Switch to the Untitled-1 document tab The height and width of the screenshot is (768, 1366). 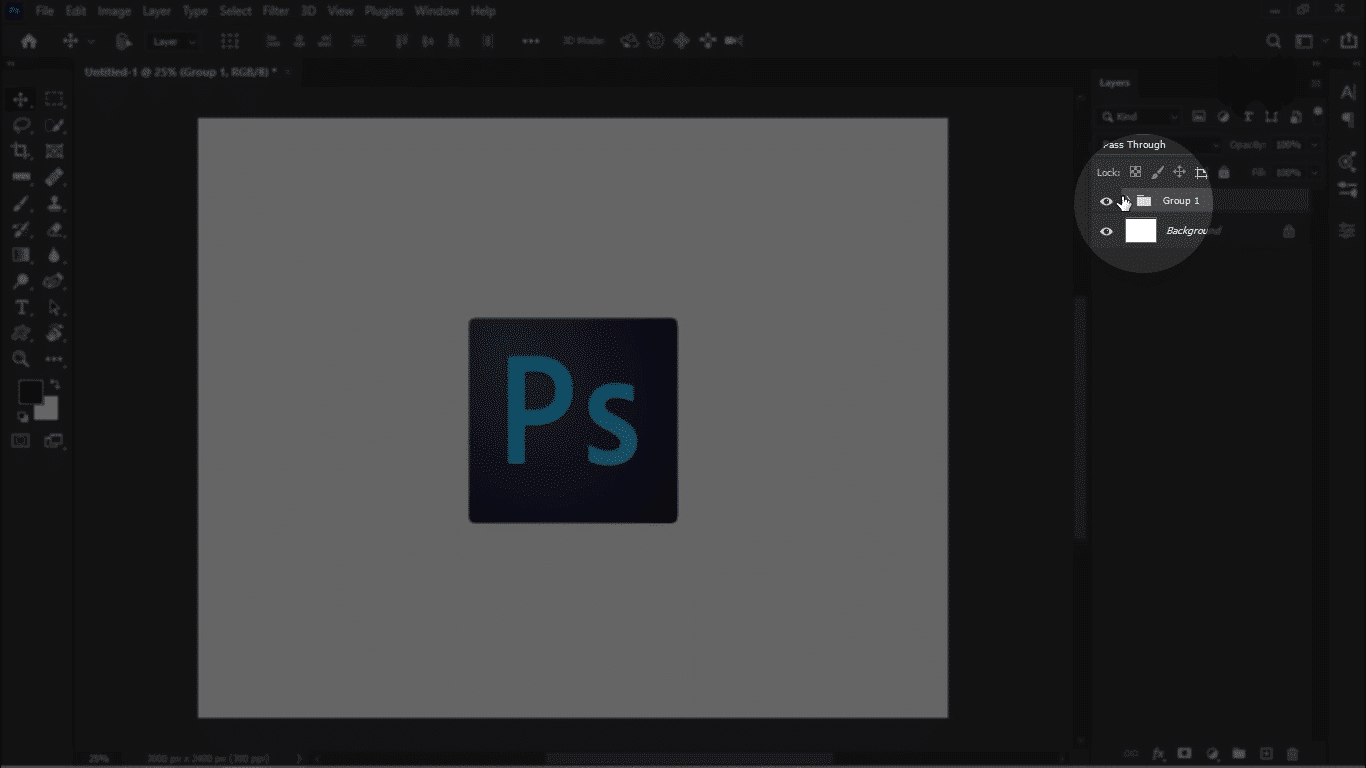click(187, 72)
